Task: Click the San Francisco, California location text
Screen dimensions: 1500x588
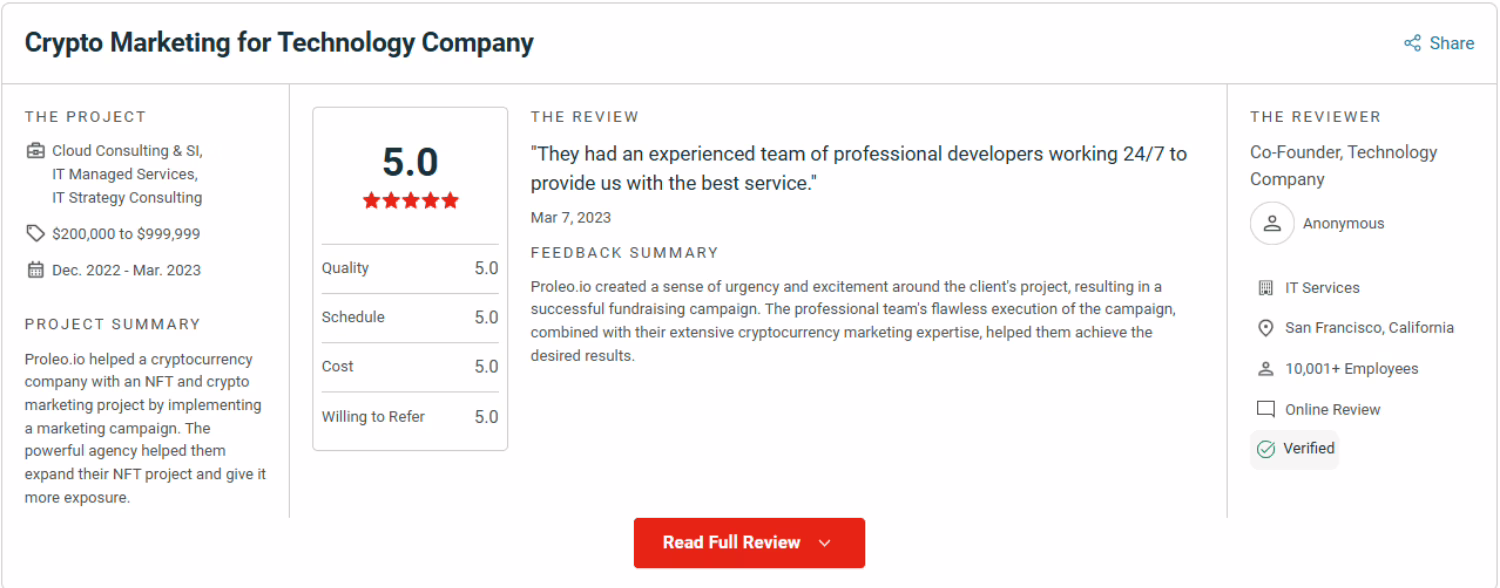Action: 1369,328
